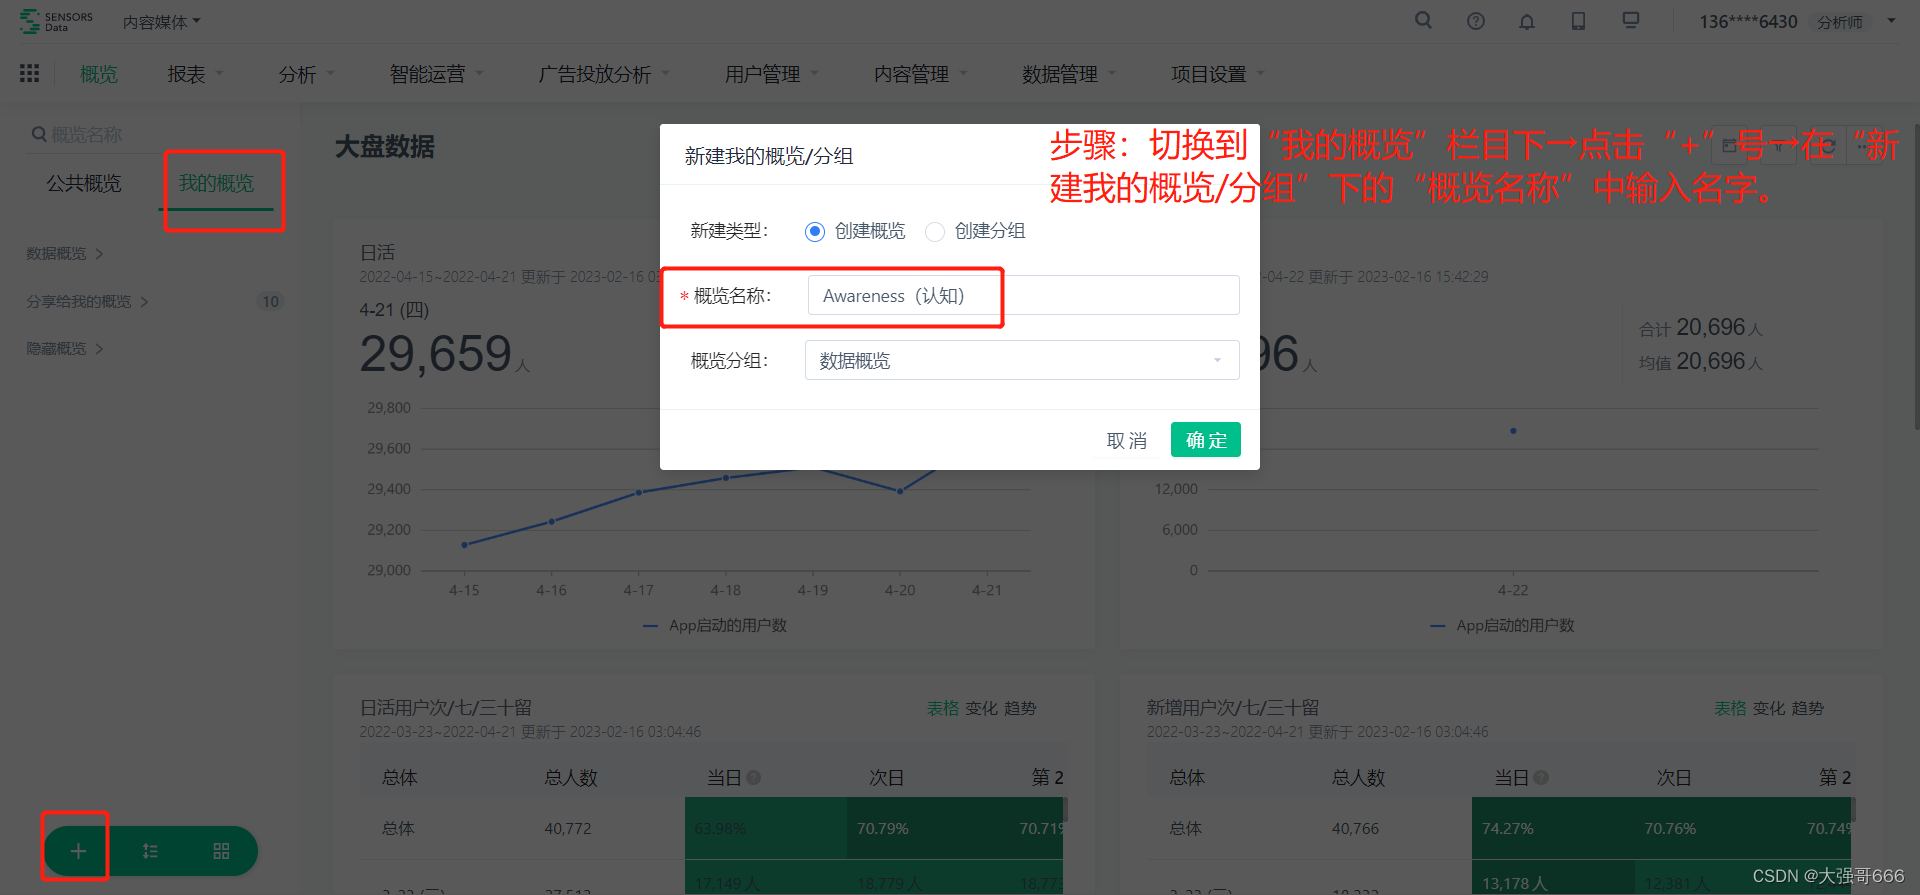Open the apps grid icon beside 概览
This screenshot has width=1920, height=895.
pos(30,73)
